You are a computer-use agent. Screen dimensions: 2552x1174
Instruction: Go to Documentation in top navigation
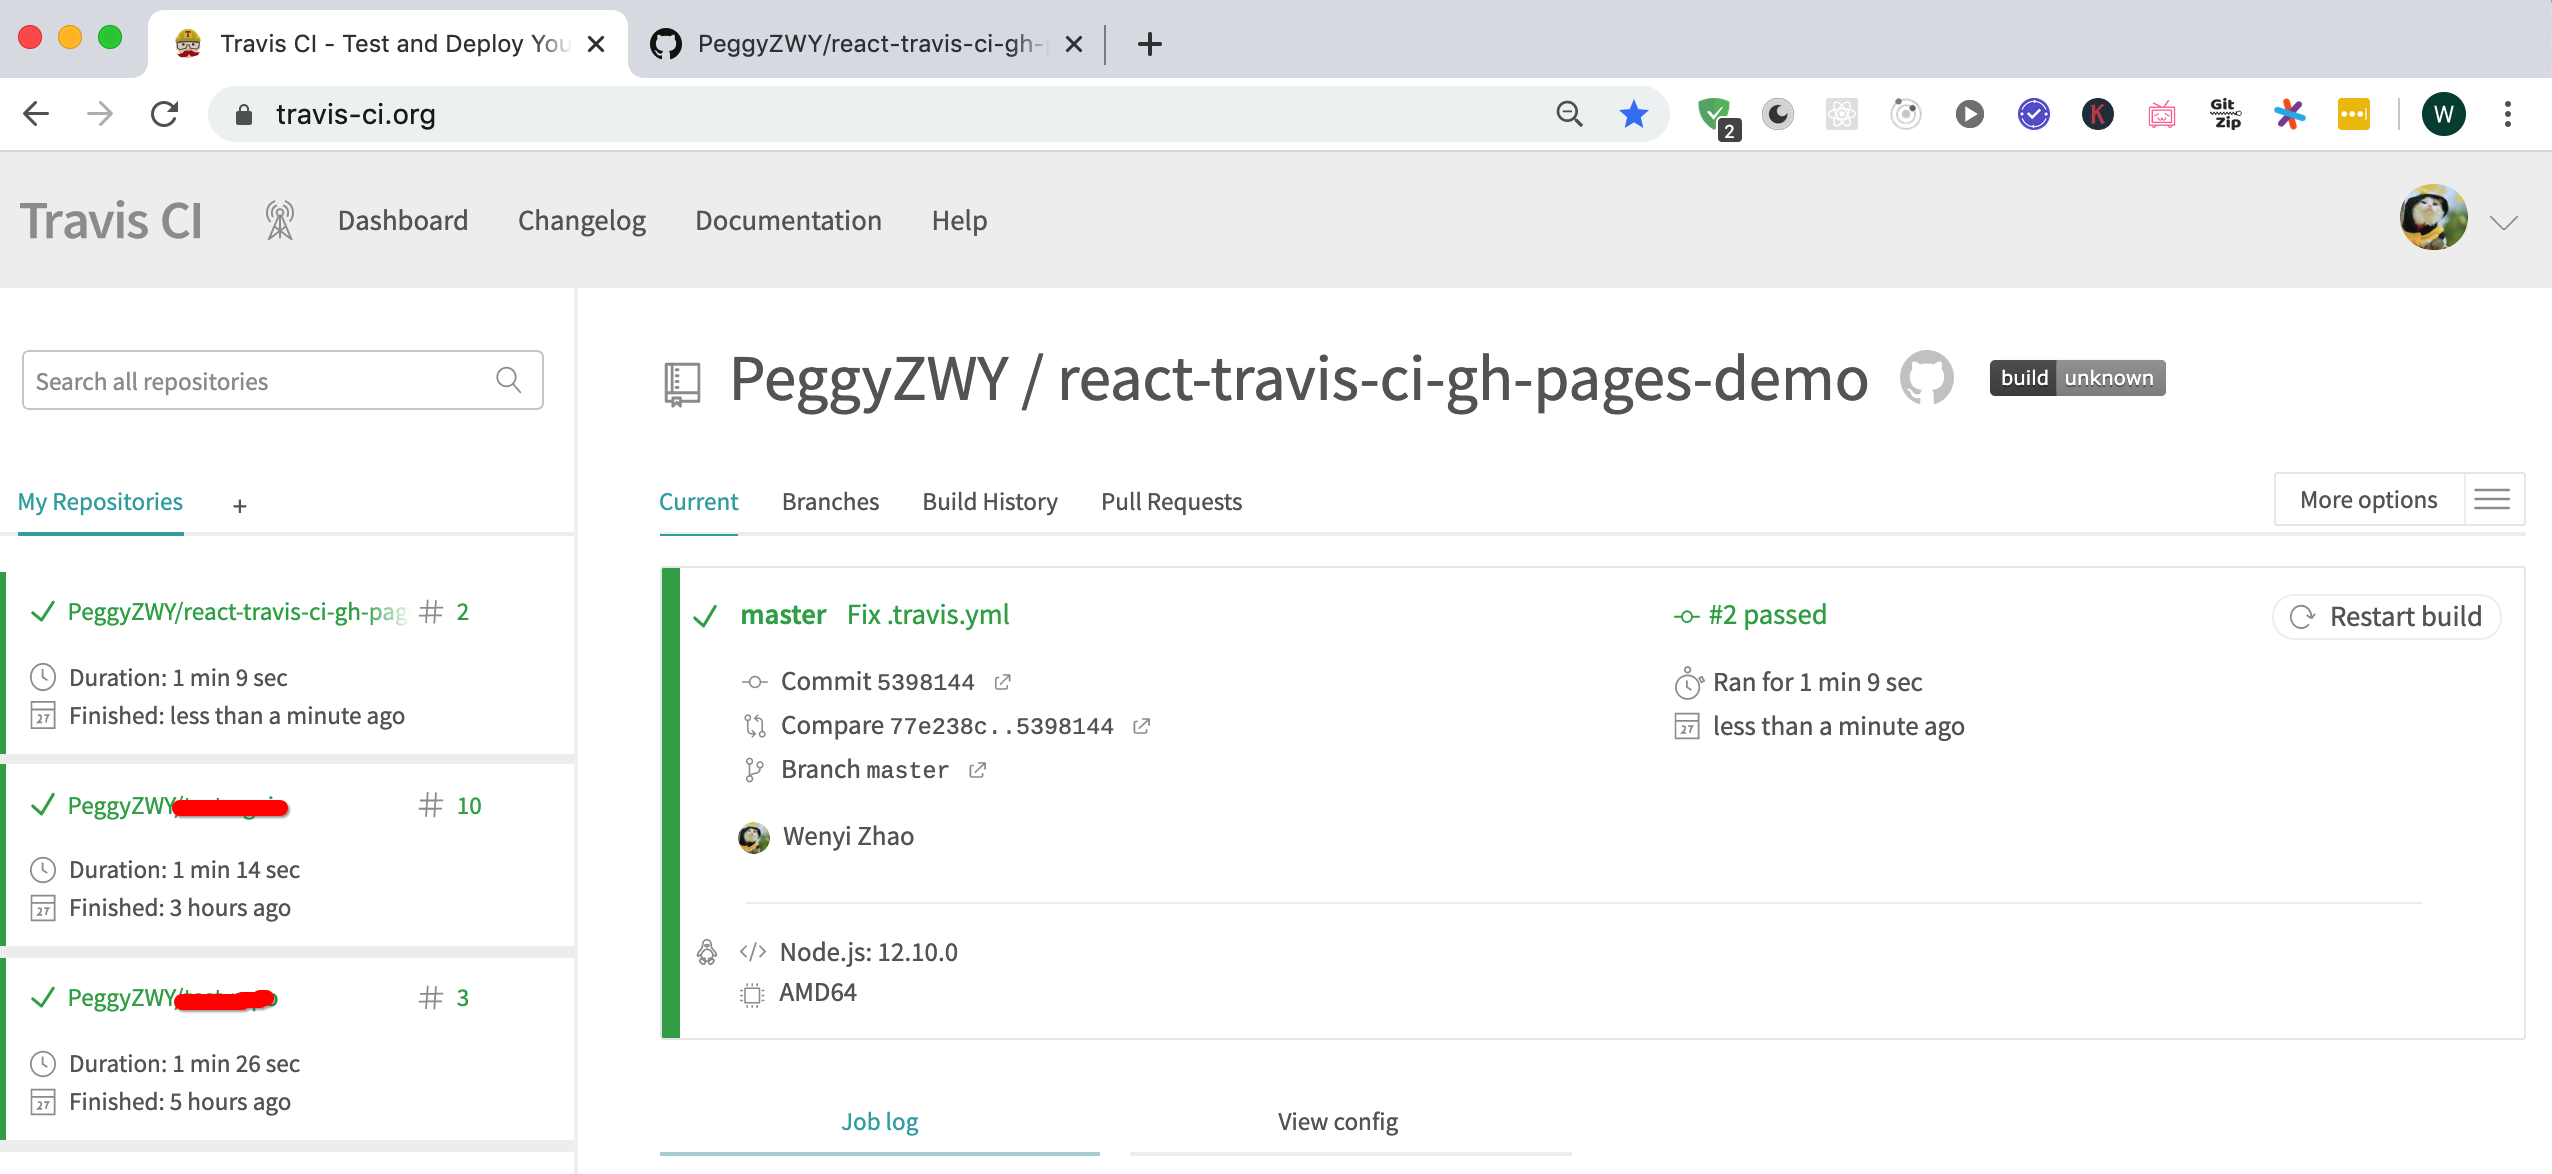coord(788,220)
